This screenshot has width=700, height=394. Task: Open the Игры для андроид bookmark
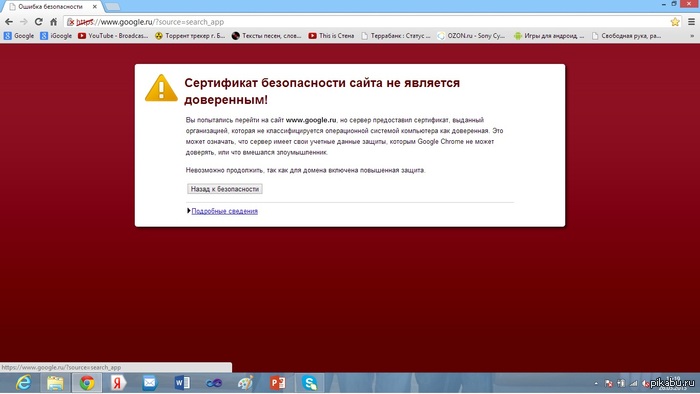(x=549, y=36)
